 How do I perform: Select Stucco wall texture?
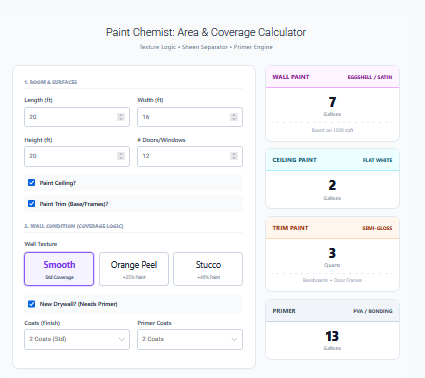pyautogui.click(x=208, y=269)
